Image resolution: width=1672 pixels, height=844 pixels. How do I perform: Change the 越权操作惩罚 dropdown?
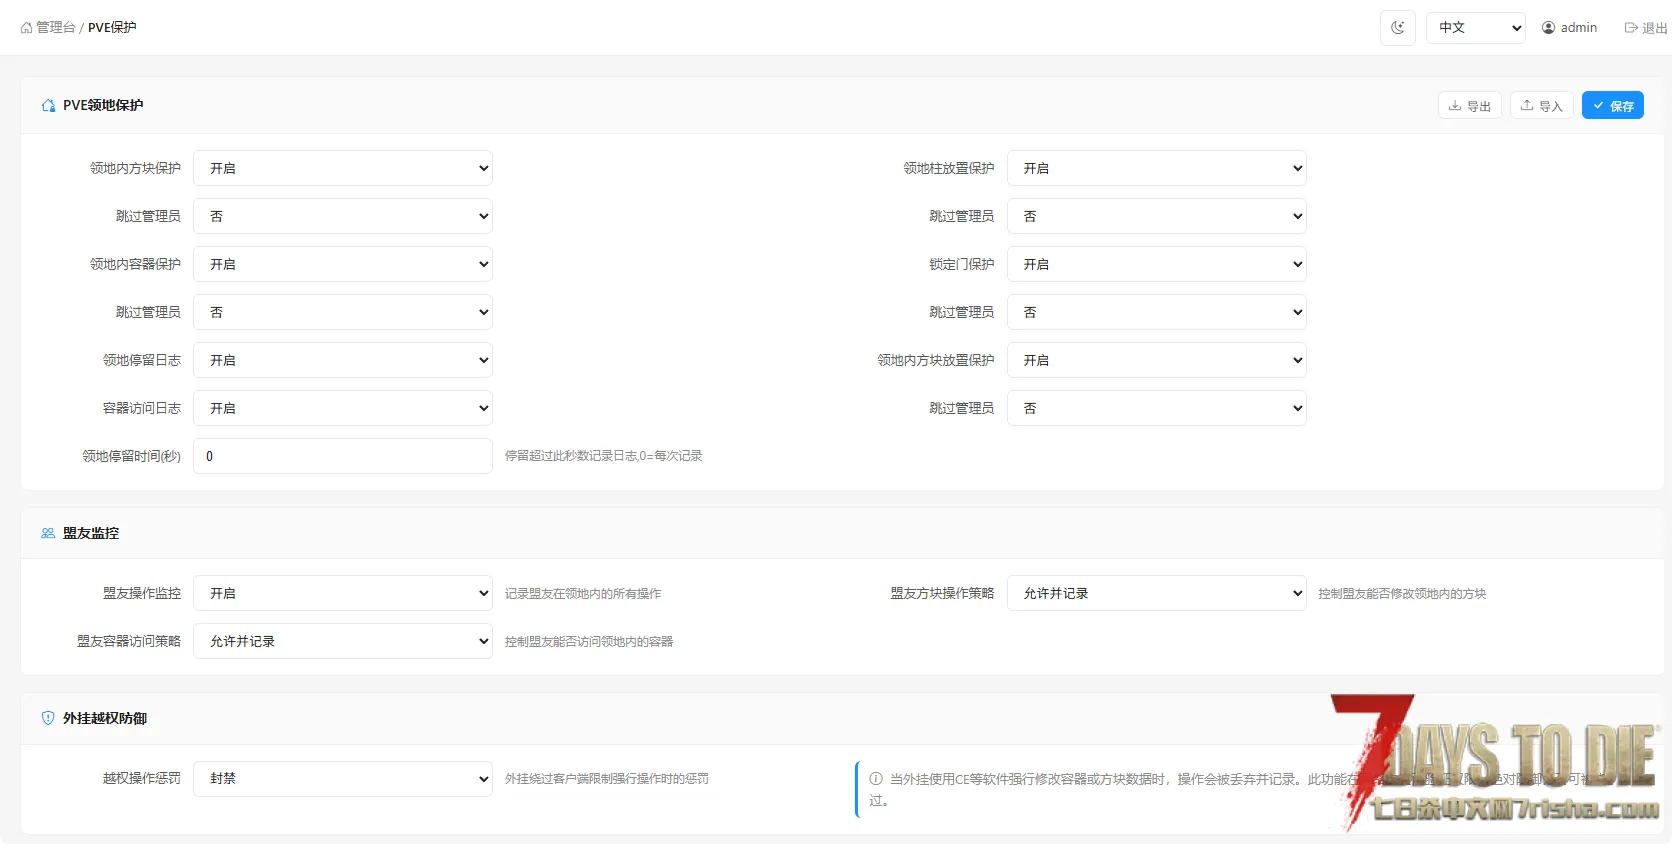[342, 779]
